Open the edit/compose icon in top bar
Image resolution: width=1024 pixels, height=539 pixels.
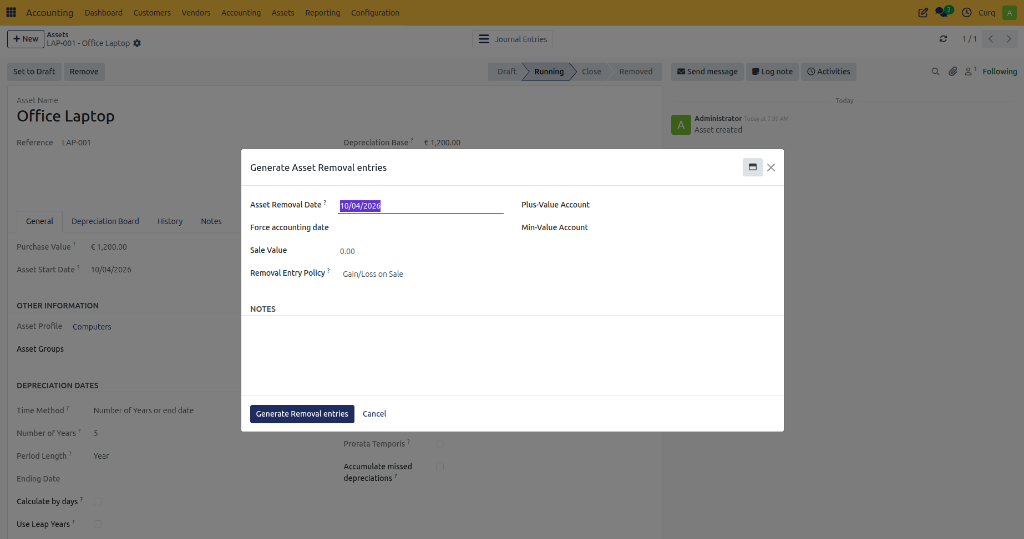(x=923, y=12)
